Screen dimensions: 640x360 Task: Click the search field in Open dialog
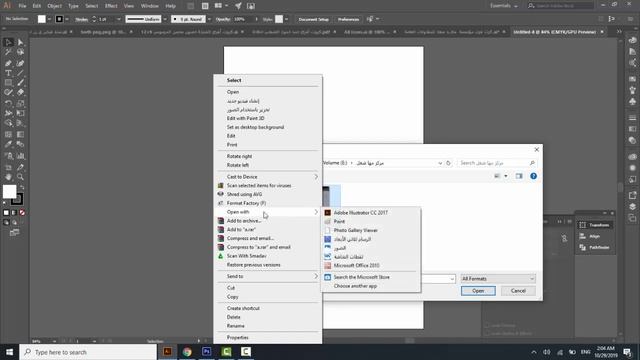point(497,163)
